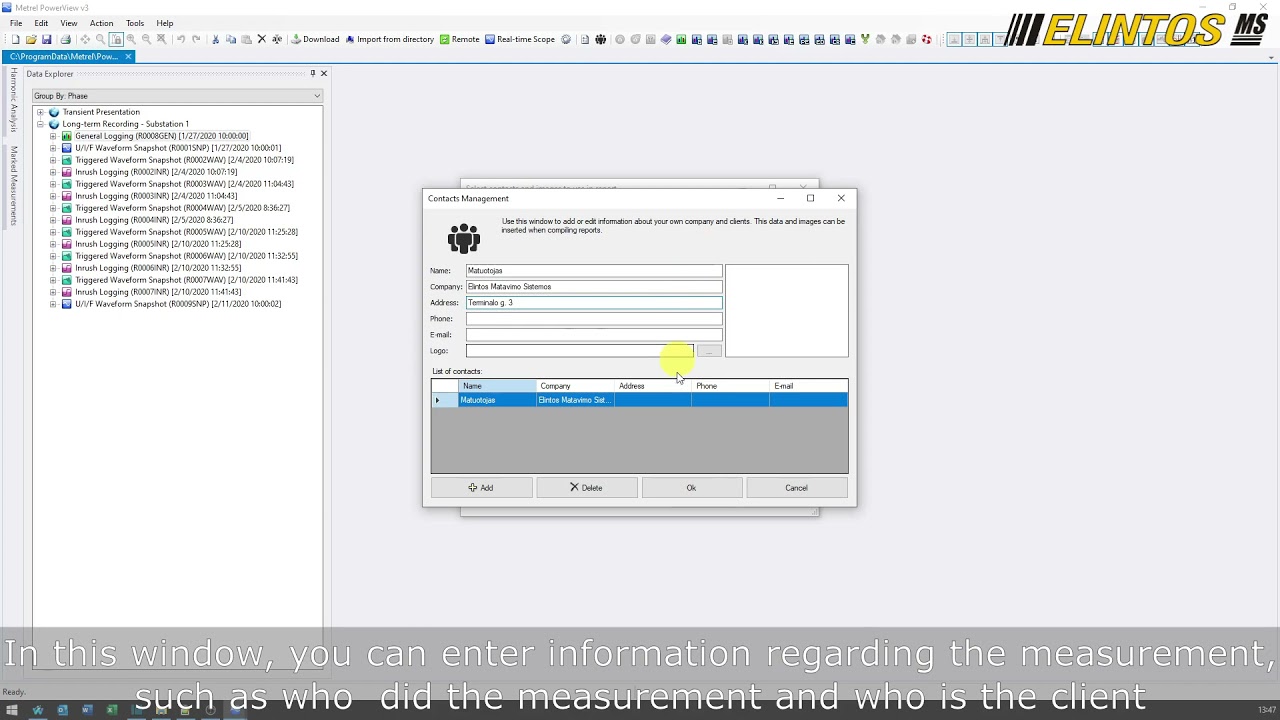Image resolution: width=1280 pixels, height=720 pixels.
Task: Open the Marked Measurements side tab
Action: (x=14, y=186)
